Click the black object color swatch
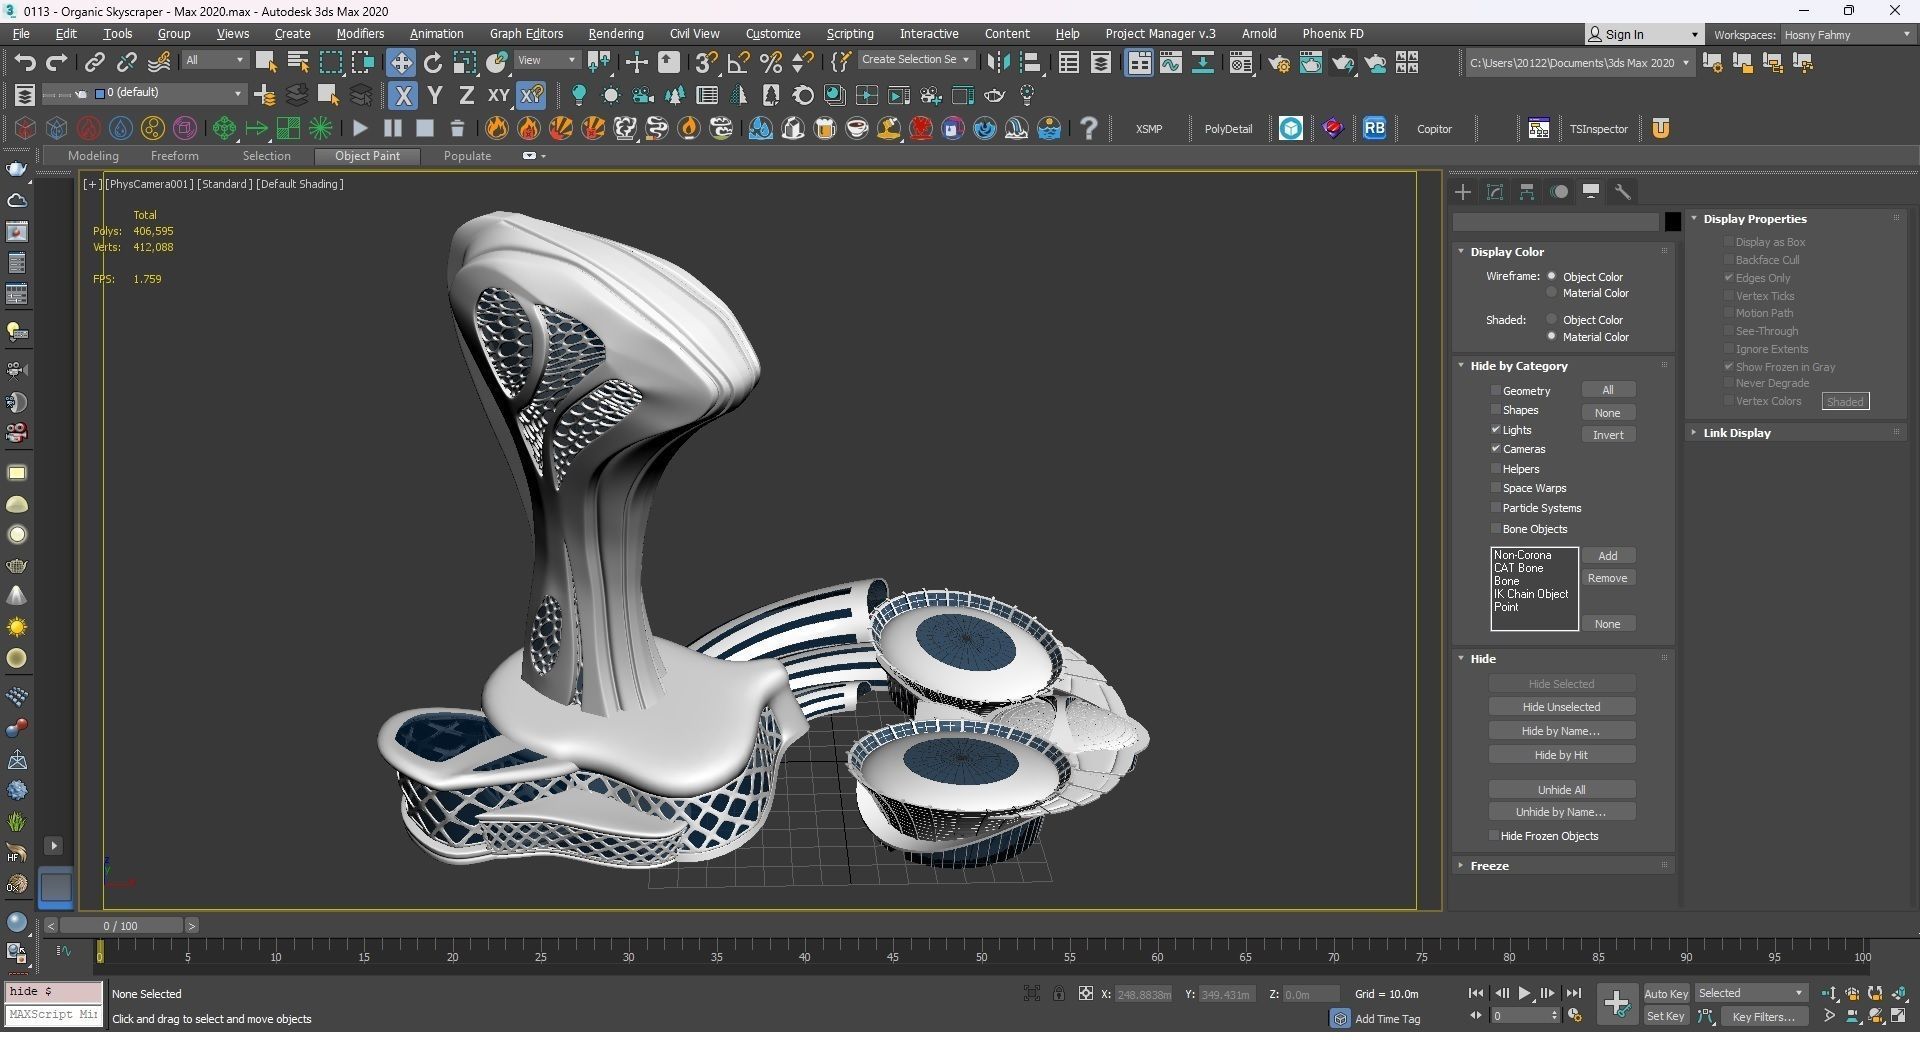The width and height of the screenshot is (1920, 1040). (1672, 222)
